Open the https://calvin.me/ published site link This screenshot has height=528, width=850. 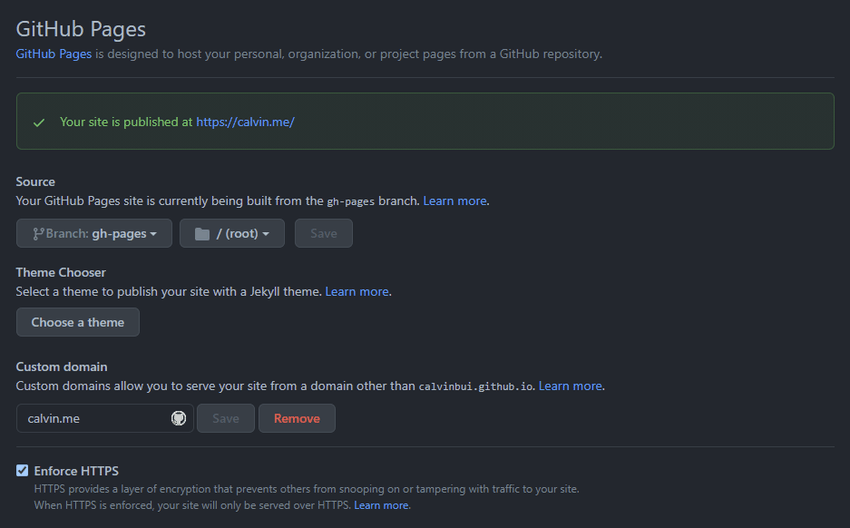pyautogui.click(x=245, y=122)
